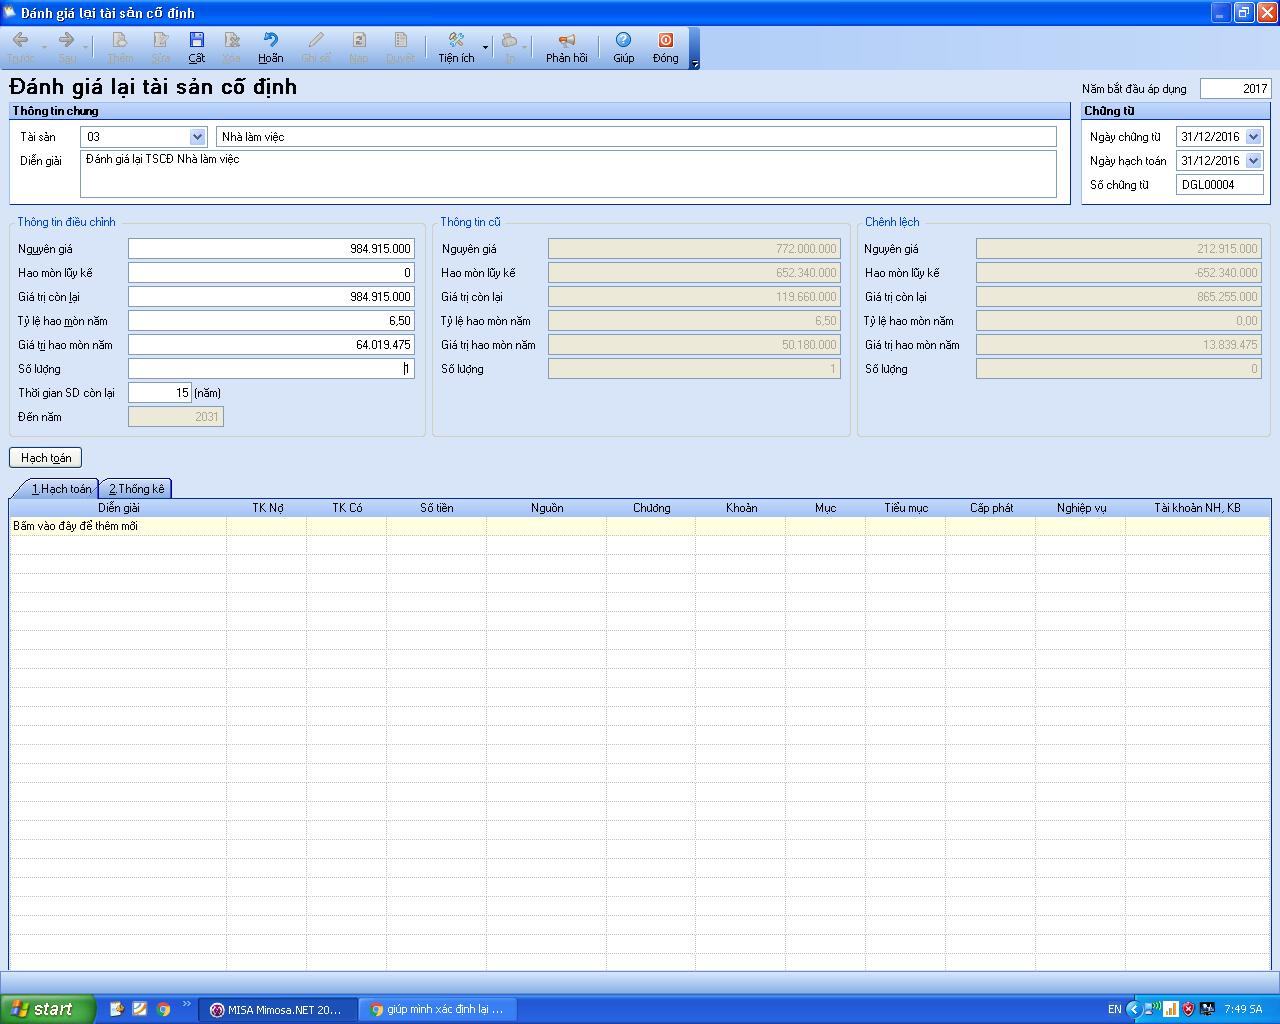Open the Ngày chứng từ date dropdown
This screenshot has width=1280, height=1024.
point(1254,137)
